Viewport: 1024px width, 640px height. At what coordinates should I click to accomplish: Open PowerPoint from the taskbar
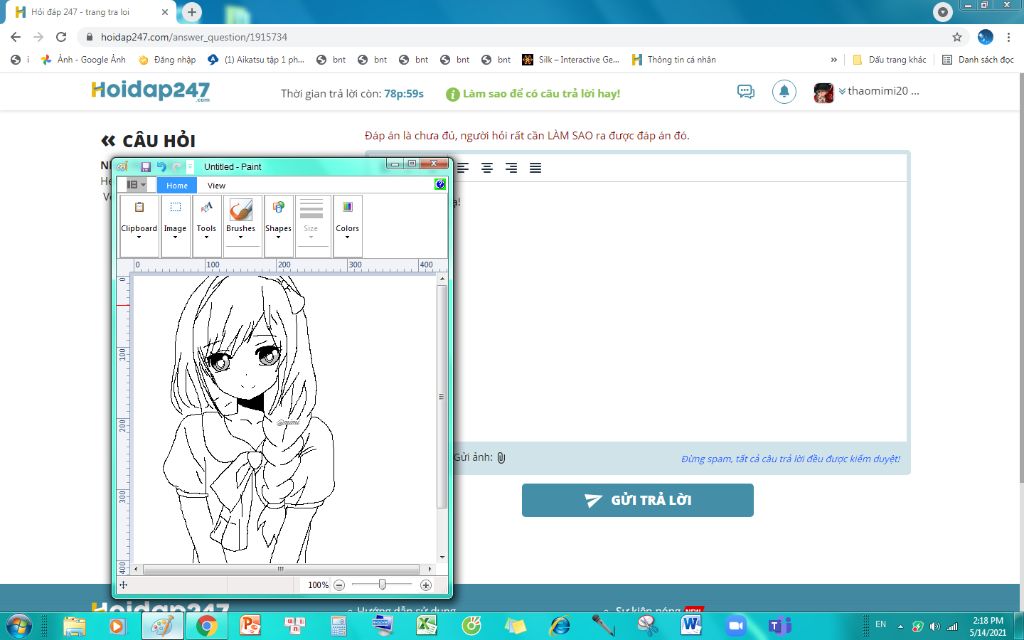[x=250, y=626]
